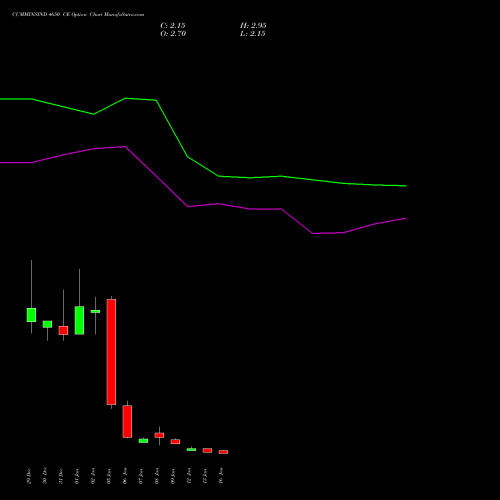500x500 pixels.
Task: Click the 01 Jan date label
Action: pyautogui.click(x=77, y=476)
